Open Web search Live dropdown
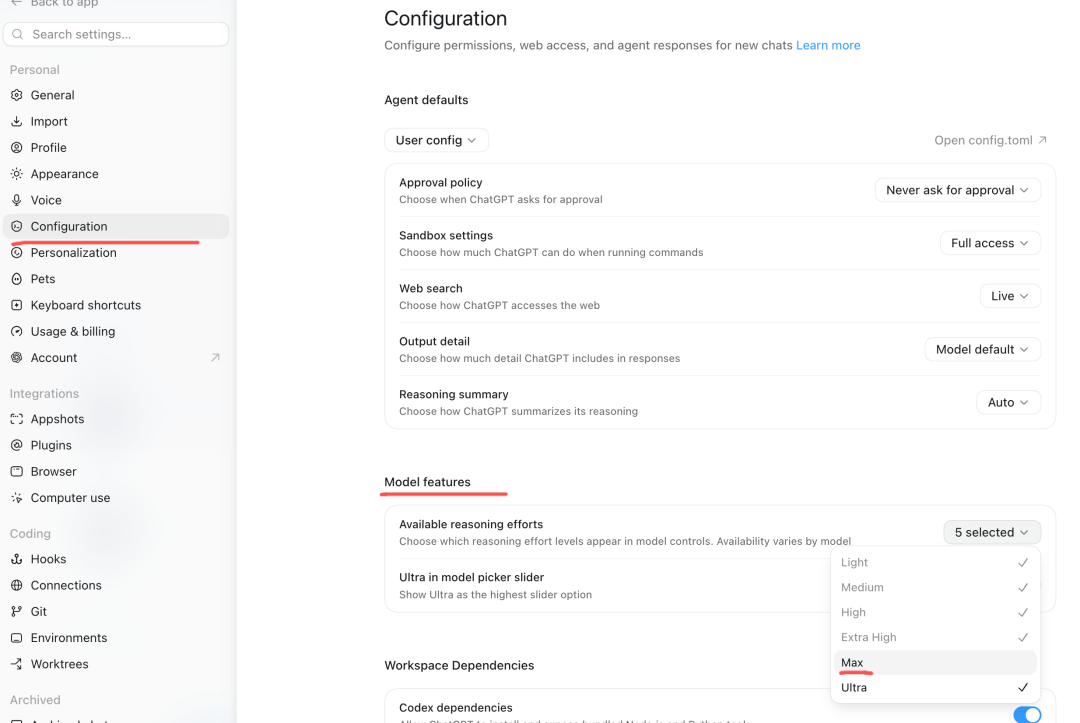Image resolution: width=1080 pixels, height=723 pixels. tap(1010, 296)
